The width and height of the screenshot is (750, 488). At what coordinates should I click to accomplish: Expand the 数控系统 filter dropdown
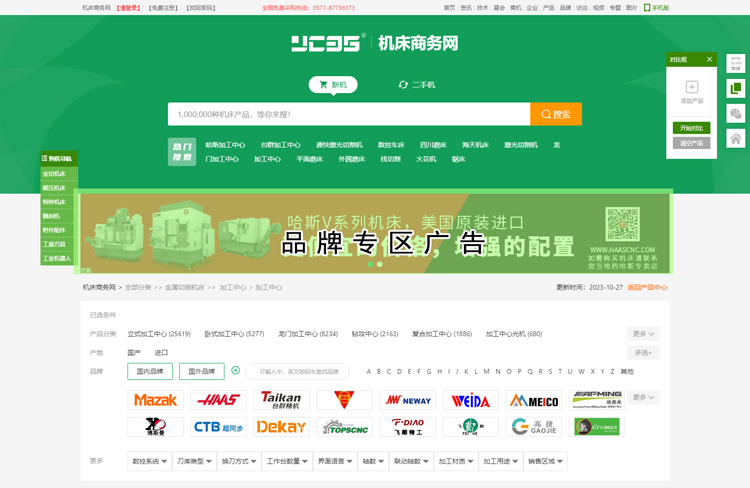pyautogui.click(x=149, y=462)
